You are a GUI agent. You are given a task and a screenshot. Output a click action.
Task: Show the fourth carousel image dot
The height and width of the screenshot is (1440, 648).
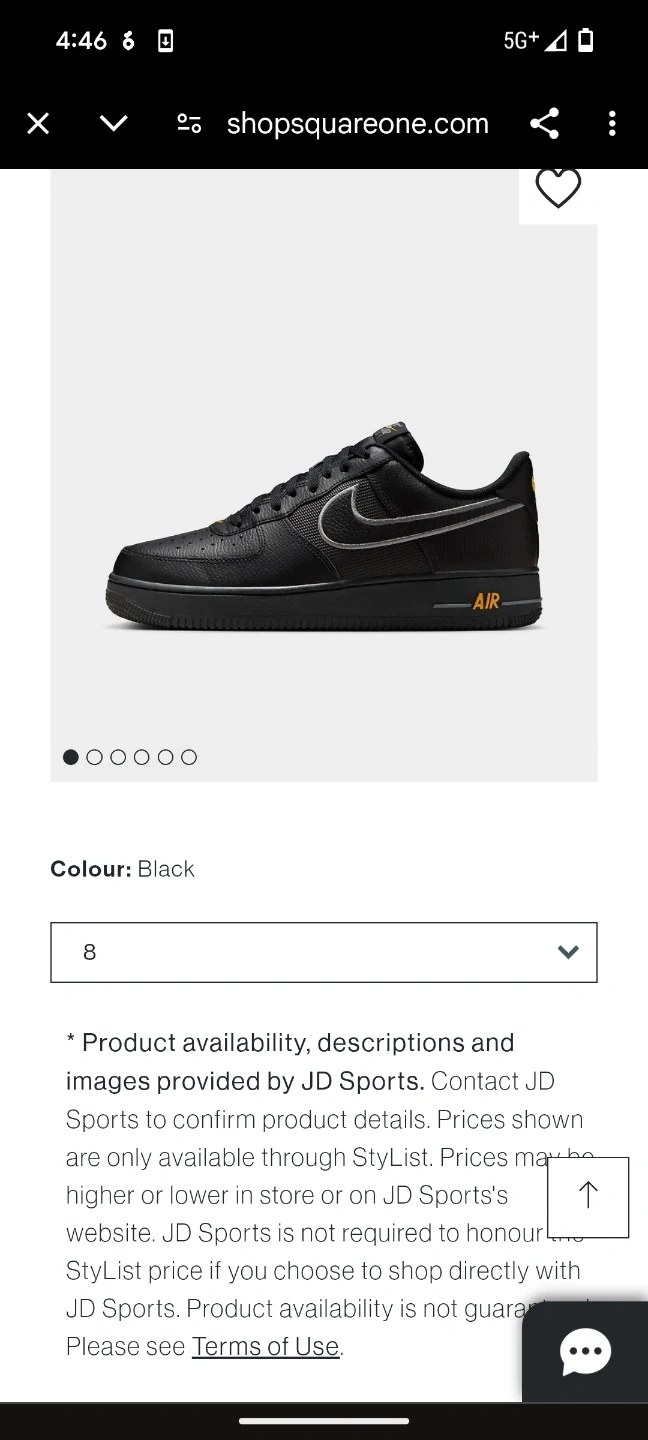click(x=142, y=757)
